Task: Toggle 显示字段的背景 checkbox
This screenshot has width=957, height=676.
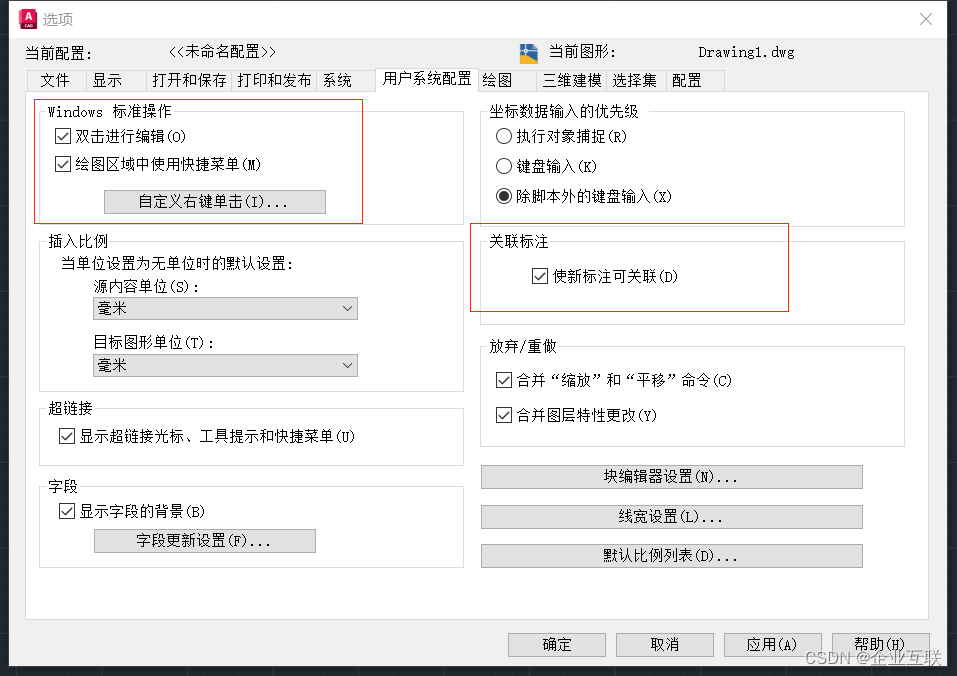Action: [67, 511]
